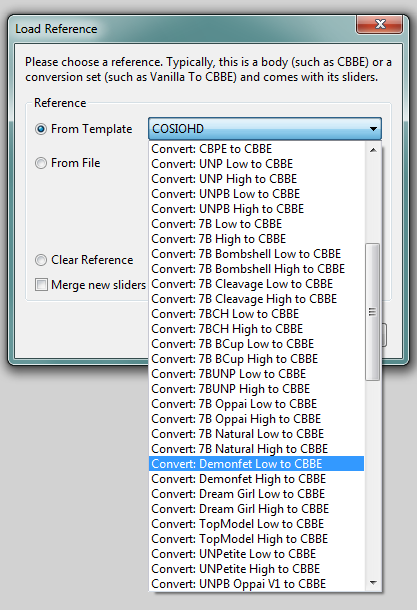Collapse the COSIOHD template dropdown
The image size is (417, 610).
265,129
